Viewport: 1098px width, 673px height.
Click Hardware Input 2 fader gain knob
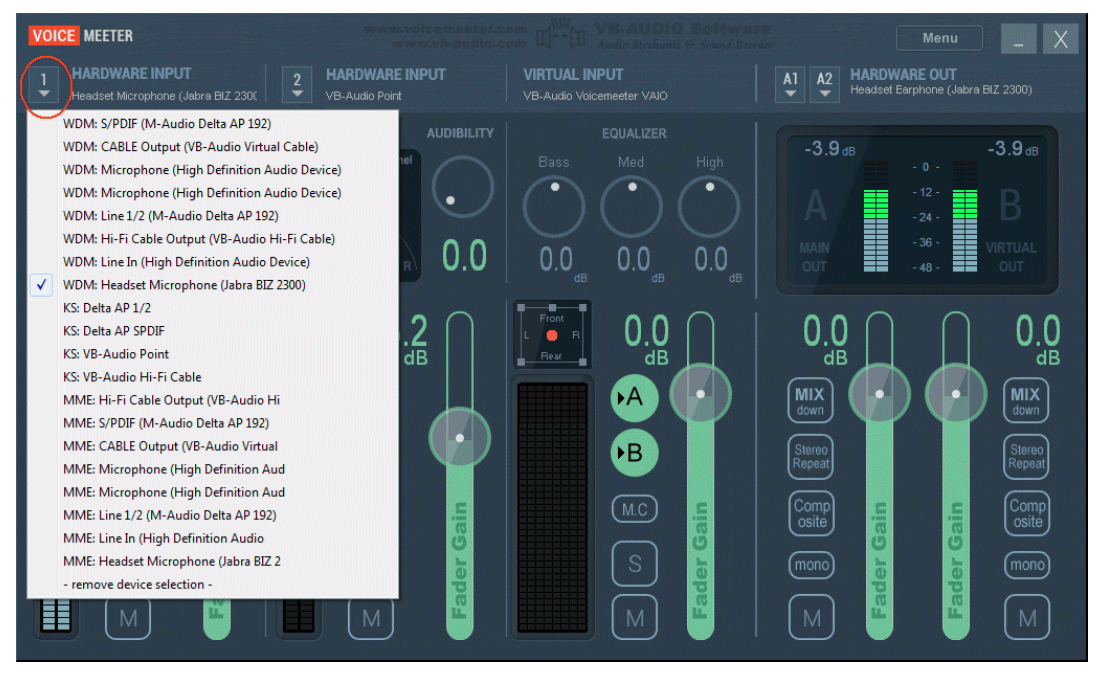pyautogui.click(x=459, y=438)
